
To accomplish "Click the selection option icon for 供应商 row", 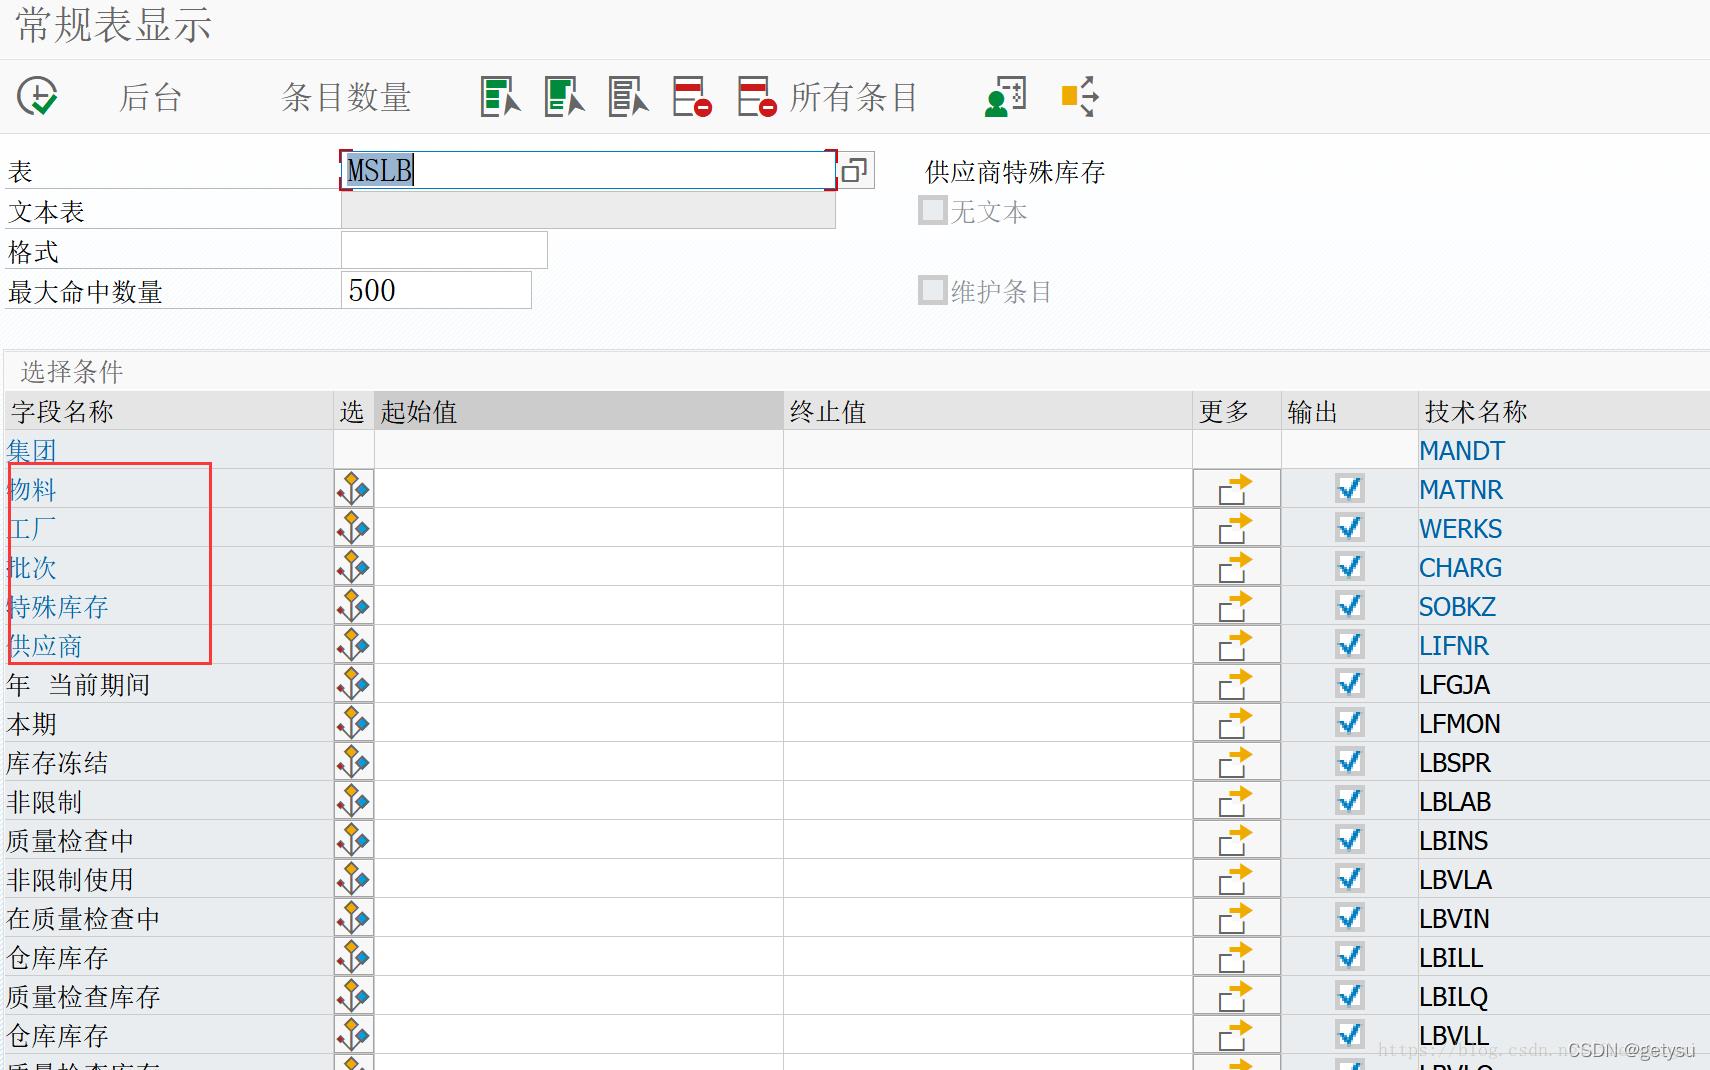I will point(354,645).
